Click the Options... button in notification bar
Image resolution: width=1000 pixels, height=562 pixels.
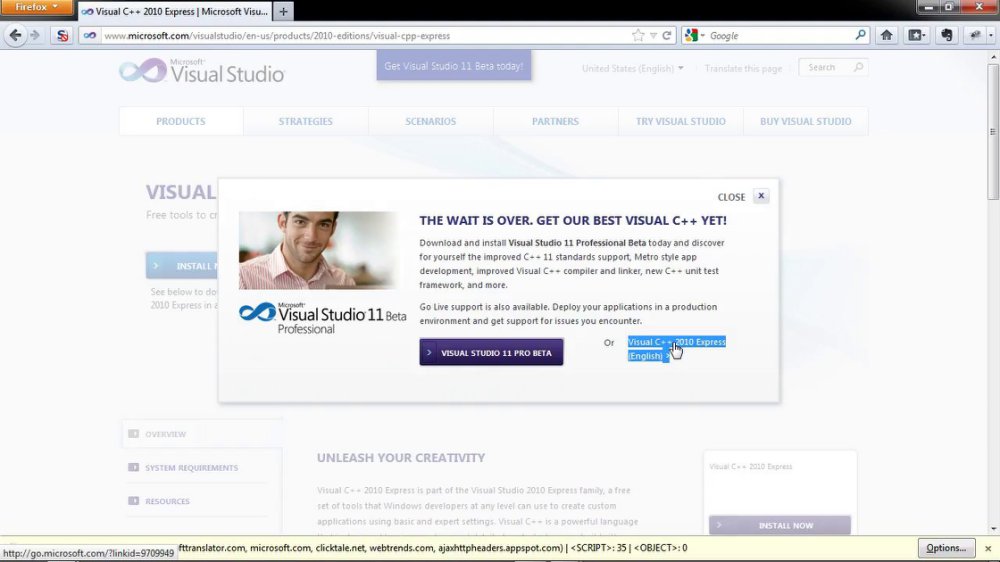pyautogui.click(x=946, y=548)
